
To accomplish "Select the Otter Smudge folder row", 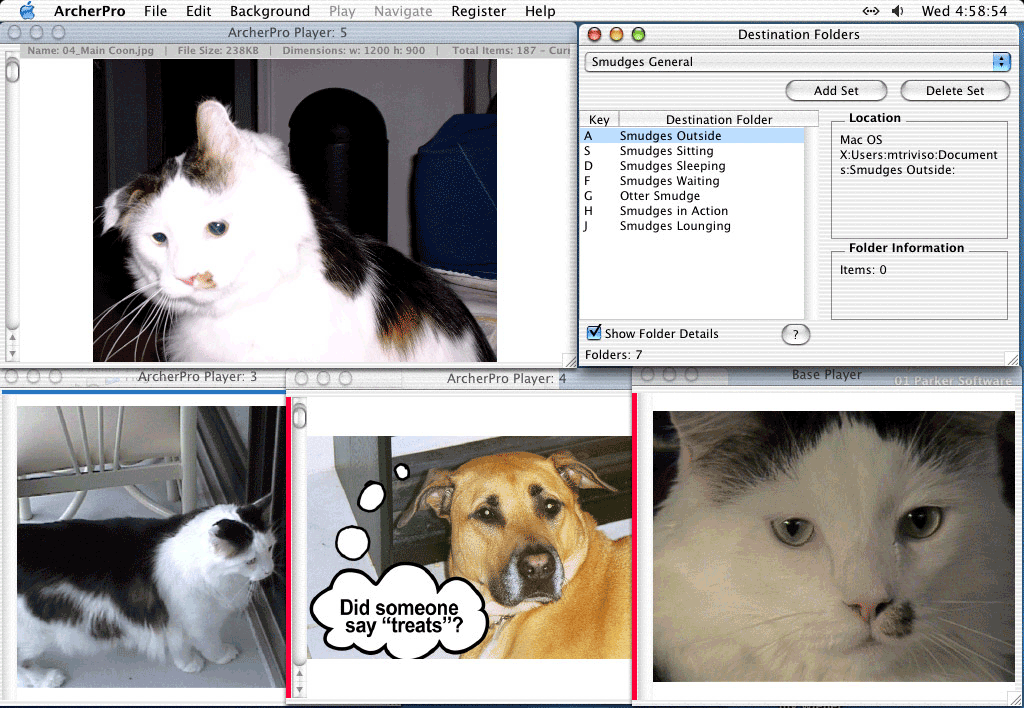I will click(692, 196).
